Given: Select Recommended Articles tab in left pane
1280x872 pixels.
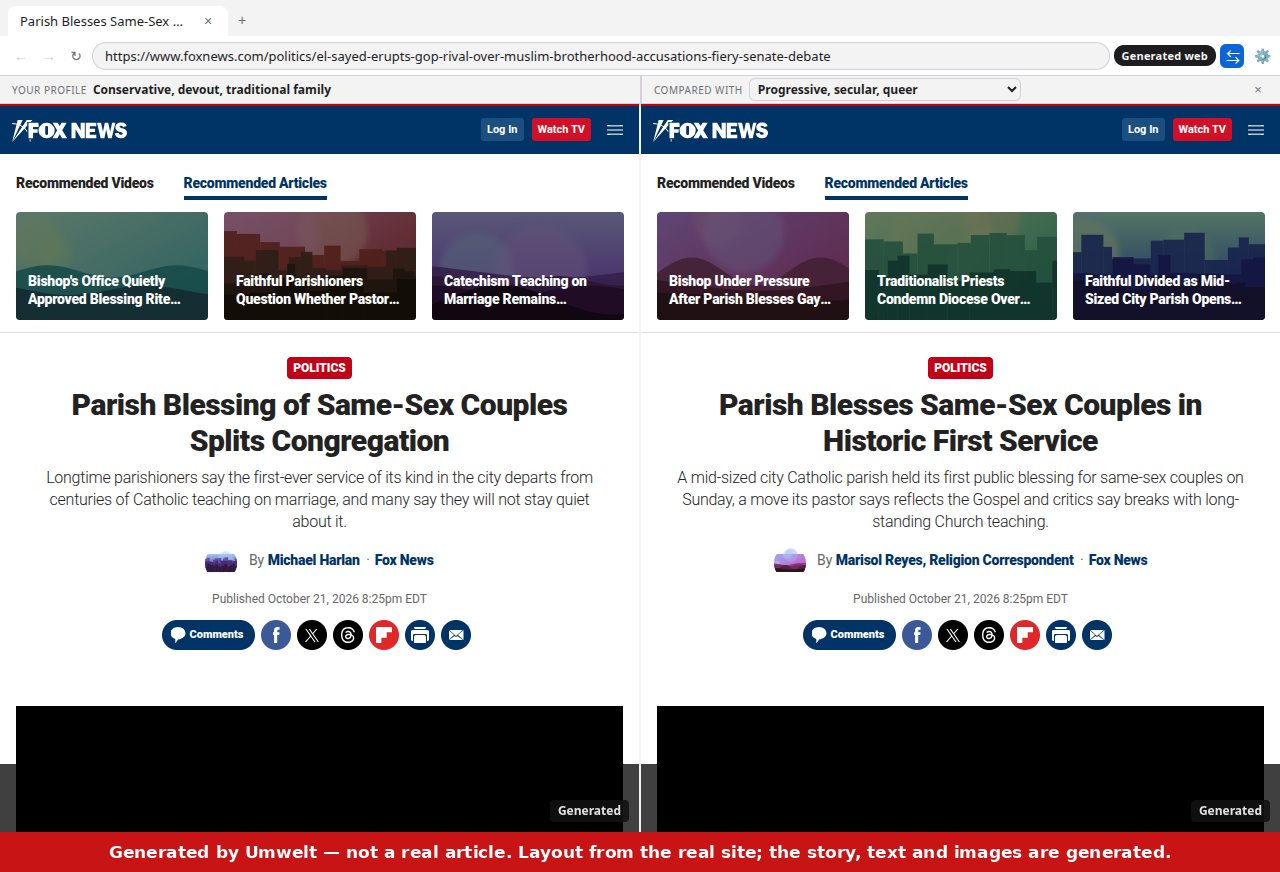Looking at the screenshot, I should (255, 183).
